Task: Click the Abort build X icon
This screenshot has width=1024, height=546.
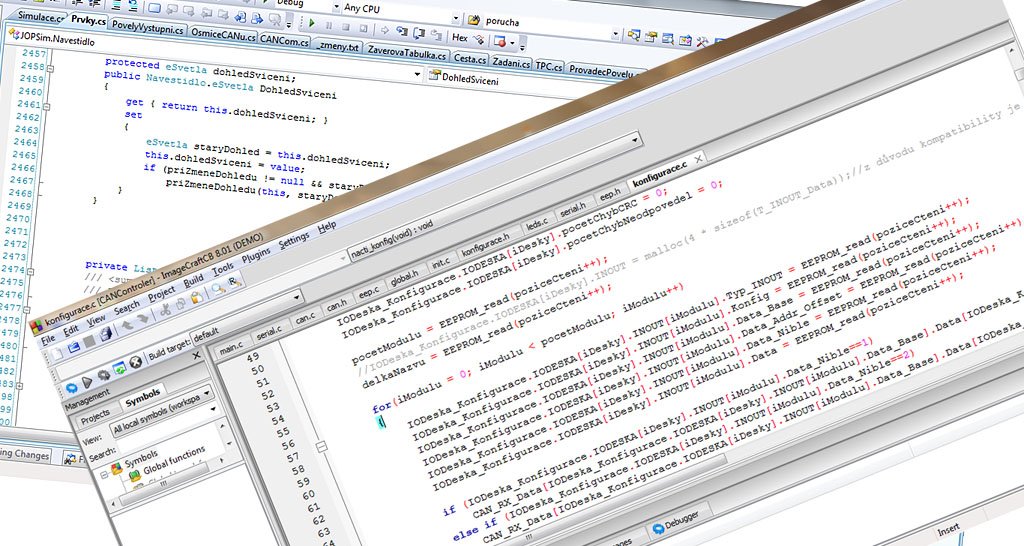Action: (x=135, y=362)
